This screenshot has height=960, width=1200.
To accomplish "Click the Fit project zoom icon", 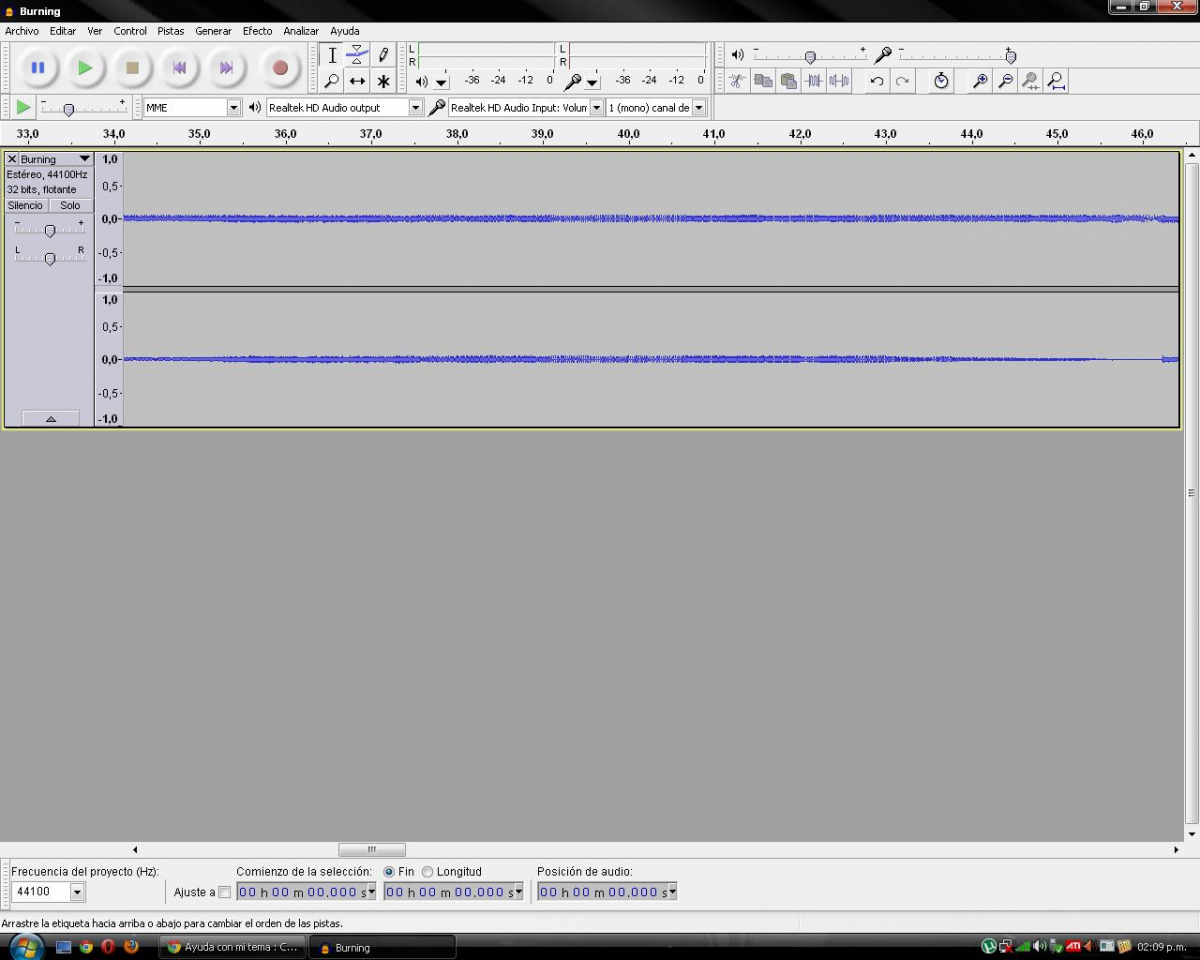I will point(1056,81).
